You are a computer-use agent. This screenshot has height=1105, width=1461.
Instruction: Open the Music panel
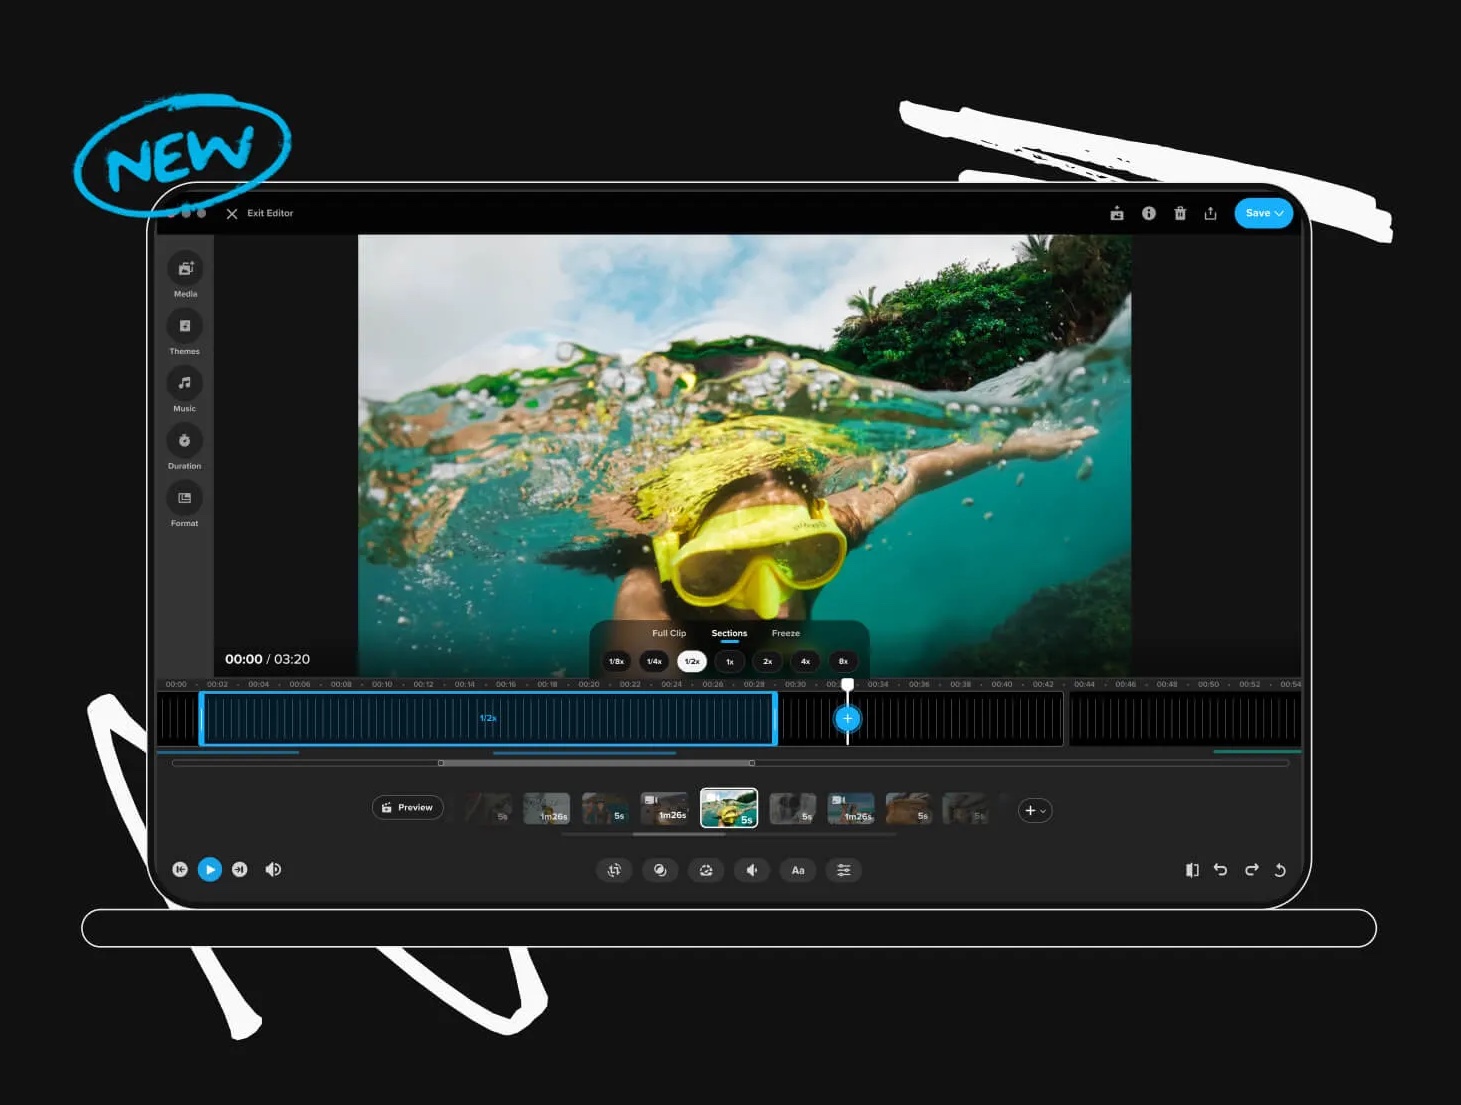pos(185,384)
